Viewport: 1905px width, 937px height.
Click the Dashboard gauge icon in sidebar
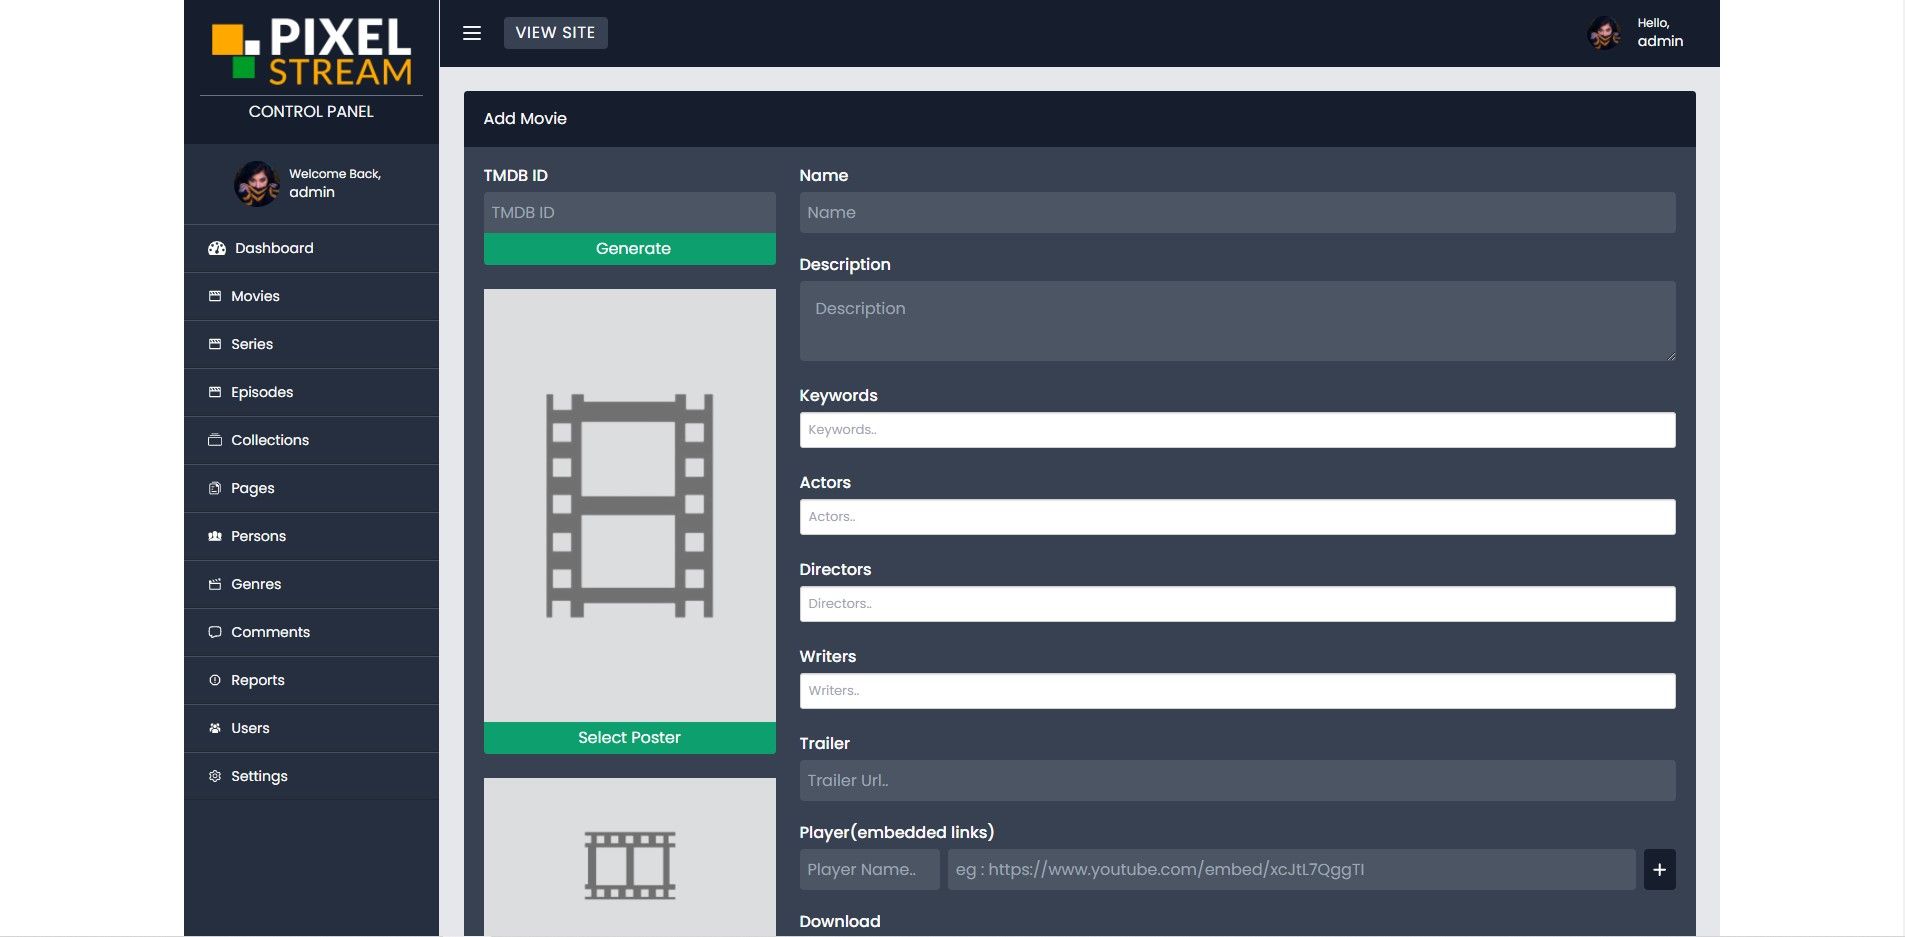click(216, 248)
